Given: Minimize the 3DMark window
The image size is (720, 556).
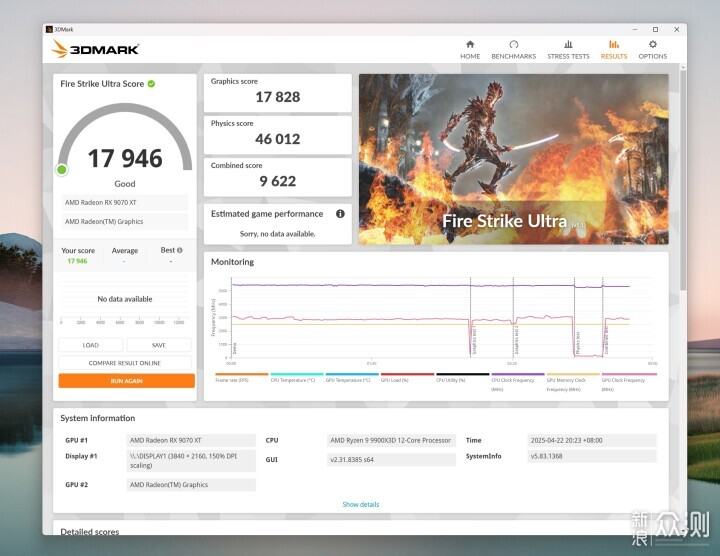Looking at the screenshot, I should (x=635, y=29).
